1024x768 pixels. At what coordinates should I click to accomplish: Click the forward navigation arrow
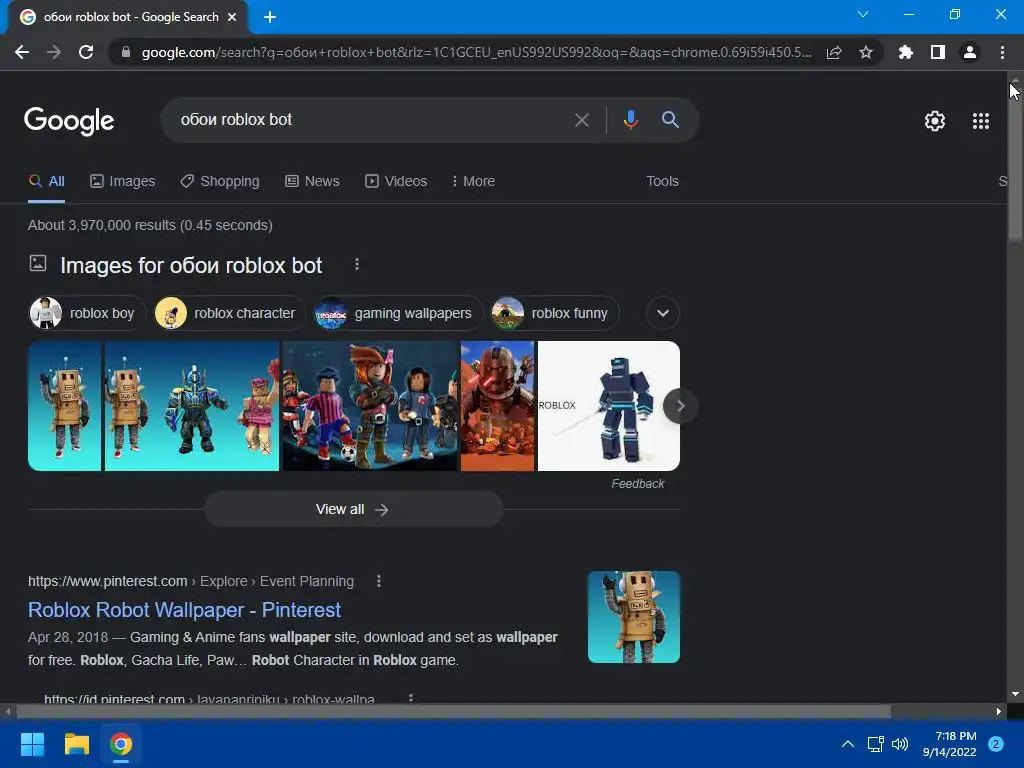[x=54, y=52]
